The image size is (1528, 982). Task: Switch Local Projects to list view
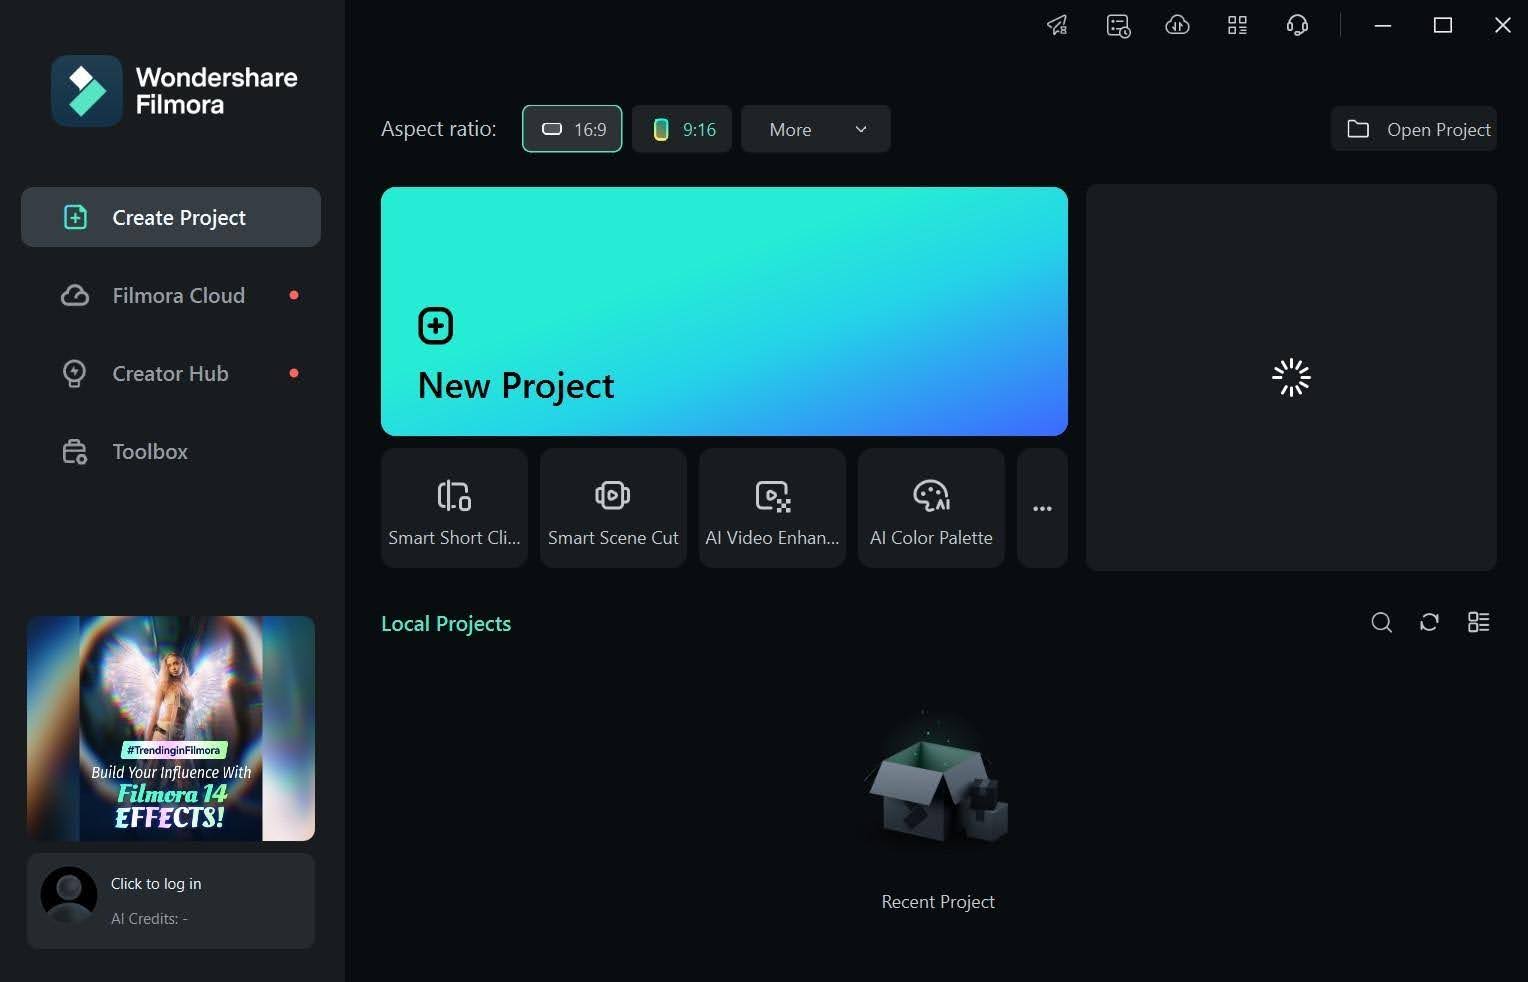(1479, 622)
